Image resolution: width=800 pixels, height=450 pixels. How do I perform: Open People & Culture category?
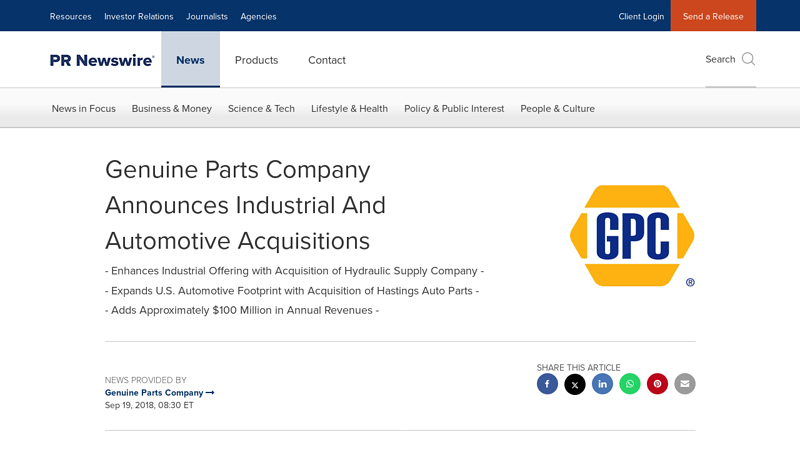tap(558, 109)
